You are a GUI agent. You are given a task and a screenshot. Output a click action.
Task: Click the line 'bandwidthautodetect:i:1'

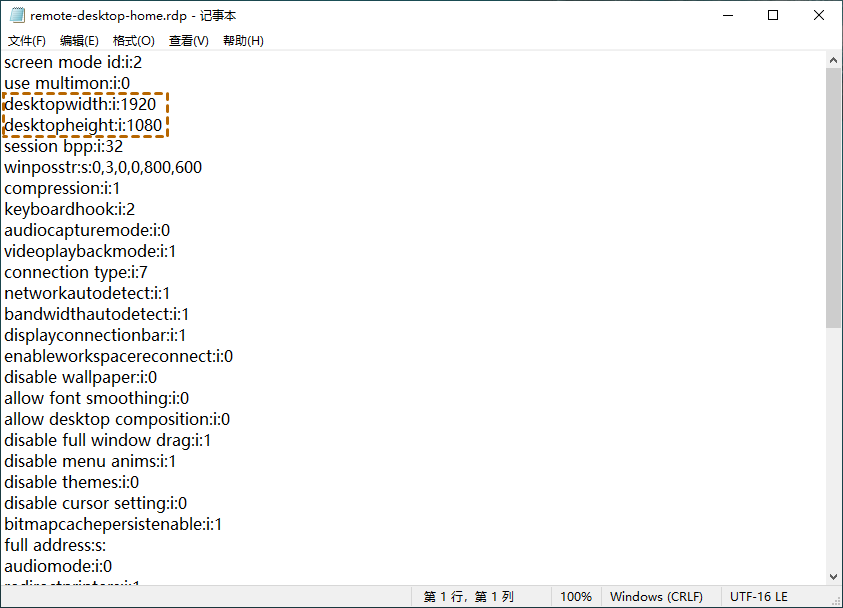[x=97, y=314]
